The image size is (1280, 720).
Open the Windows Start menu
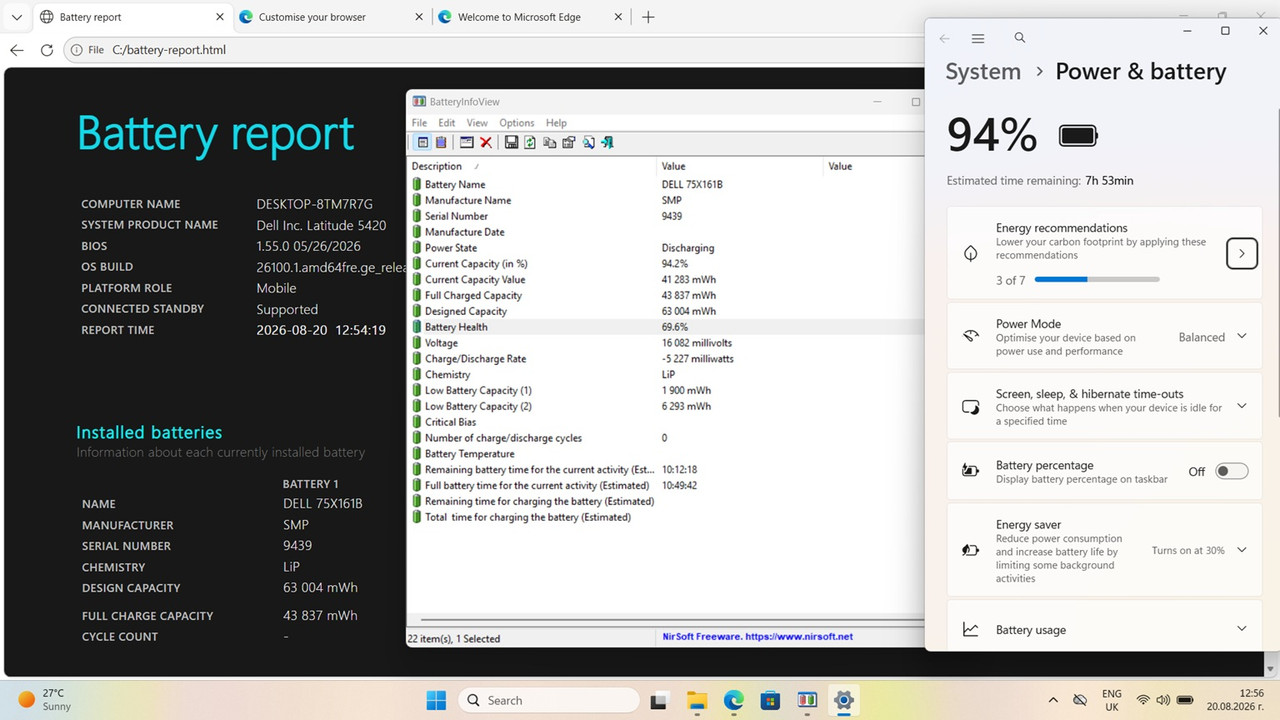pyautogui.click(x=437, y=700)
